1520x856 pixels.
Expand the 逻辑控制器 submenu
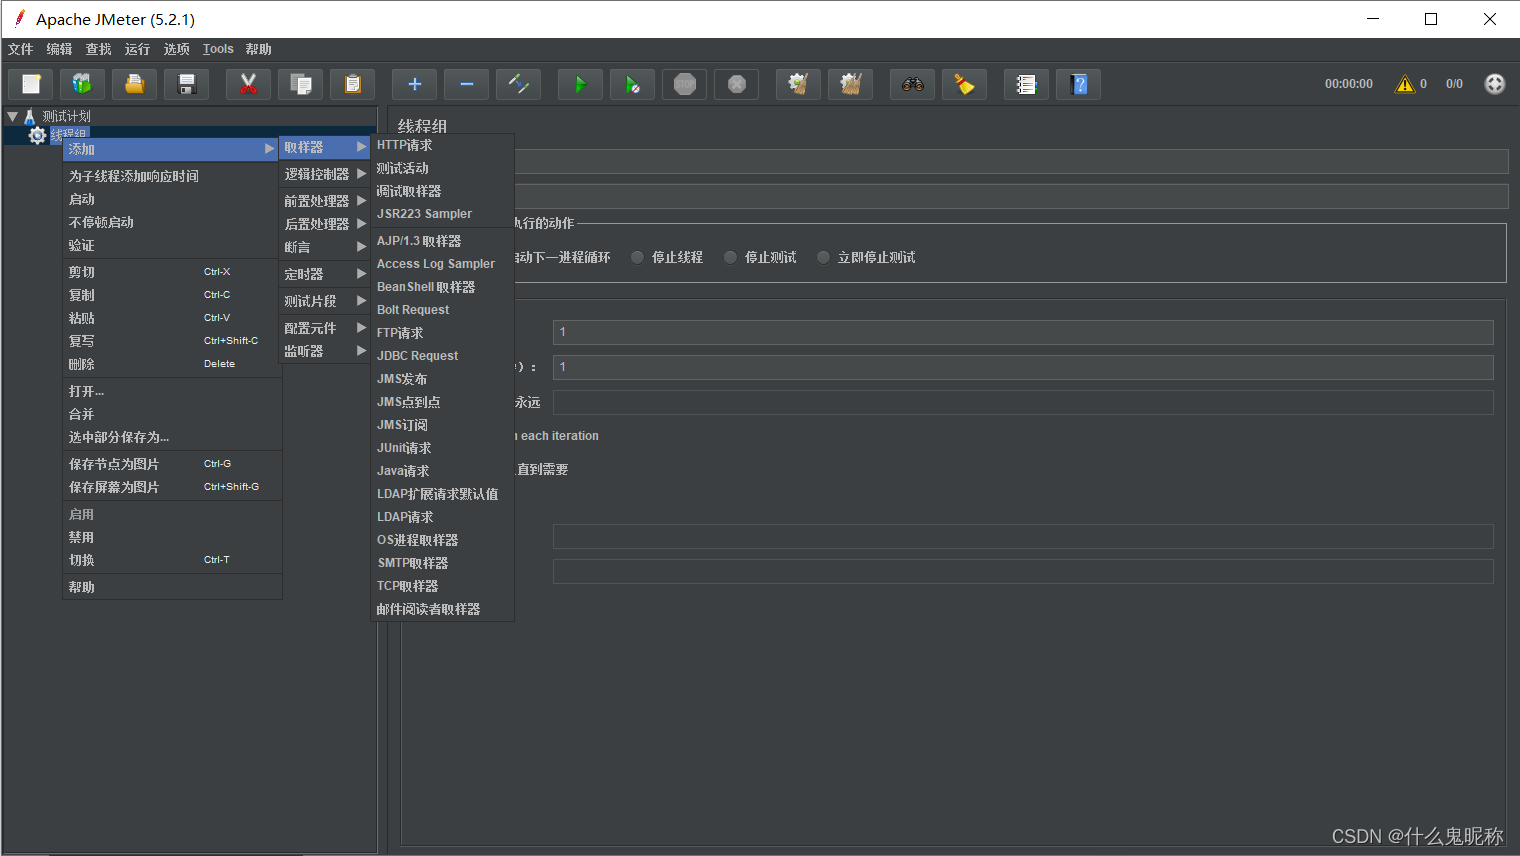click(x=325, y=174)
